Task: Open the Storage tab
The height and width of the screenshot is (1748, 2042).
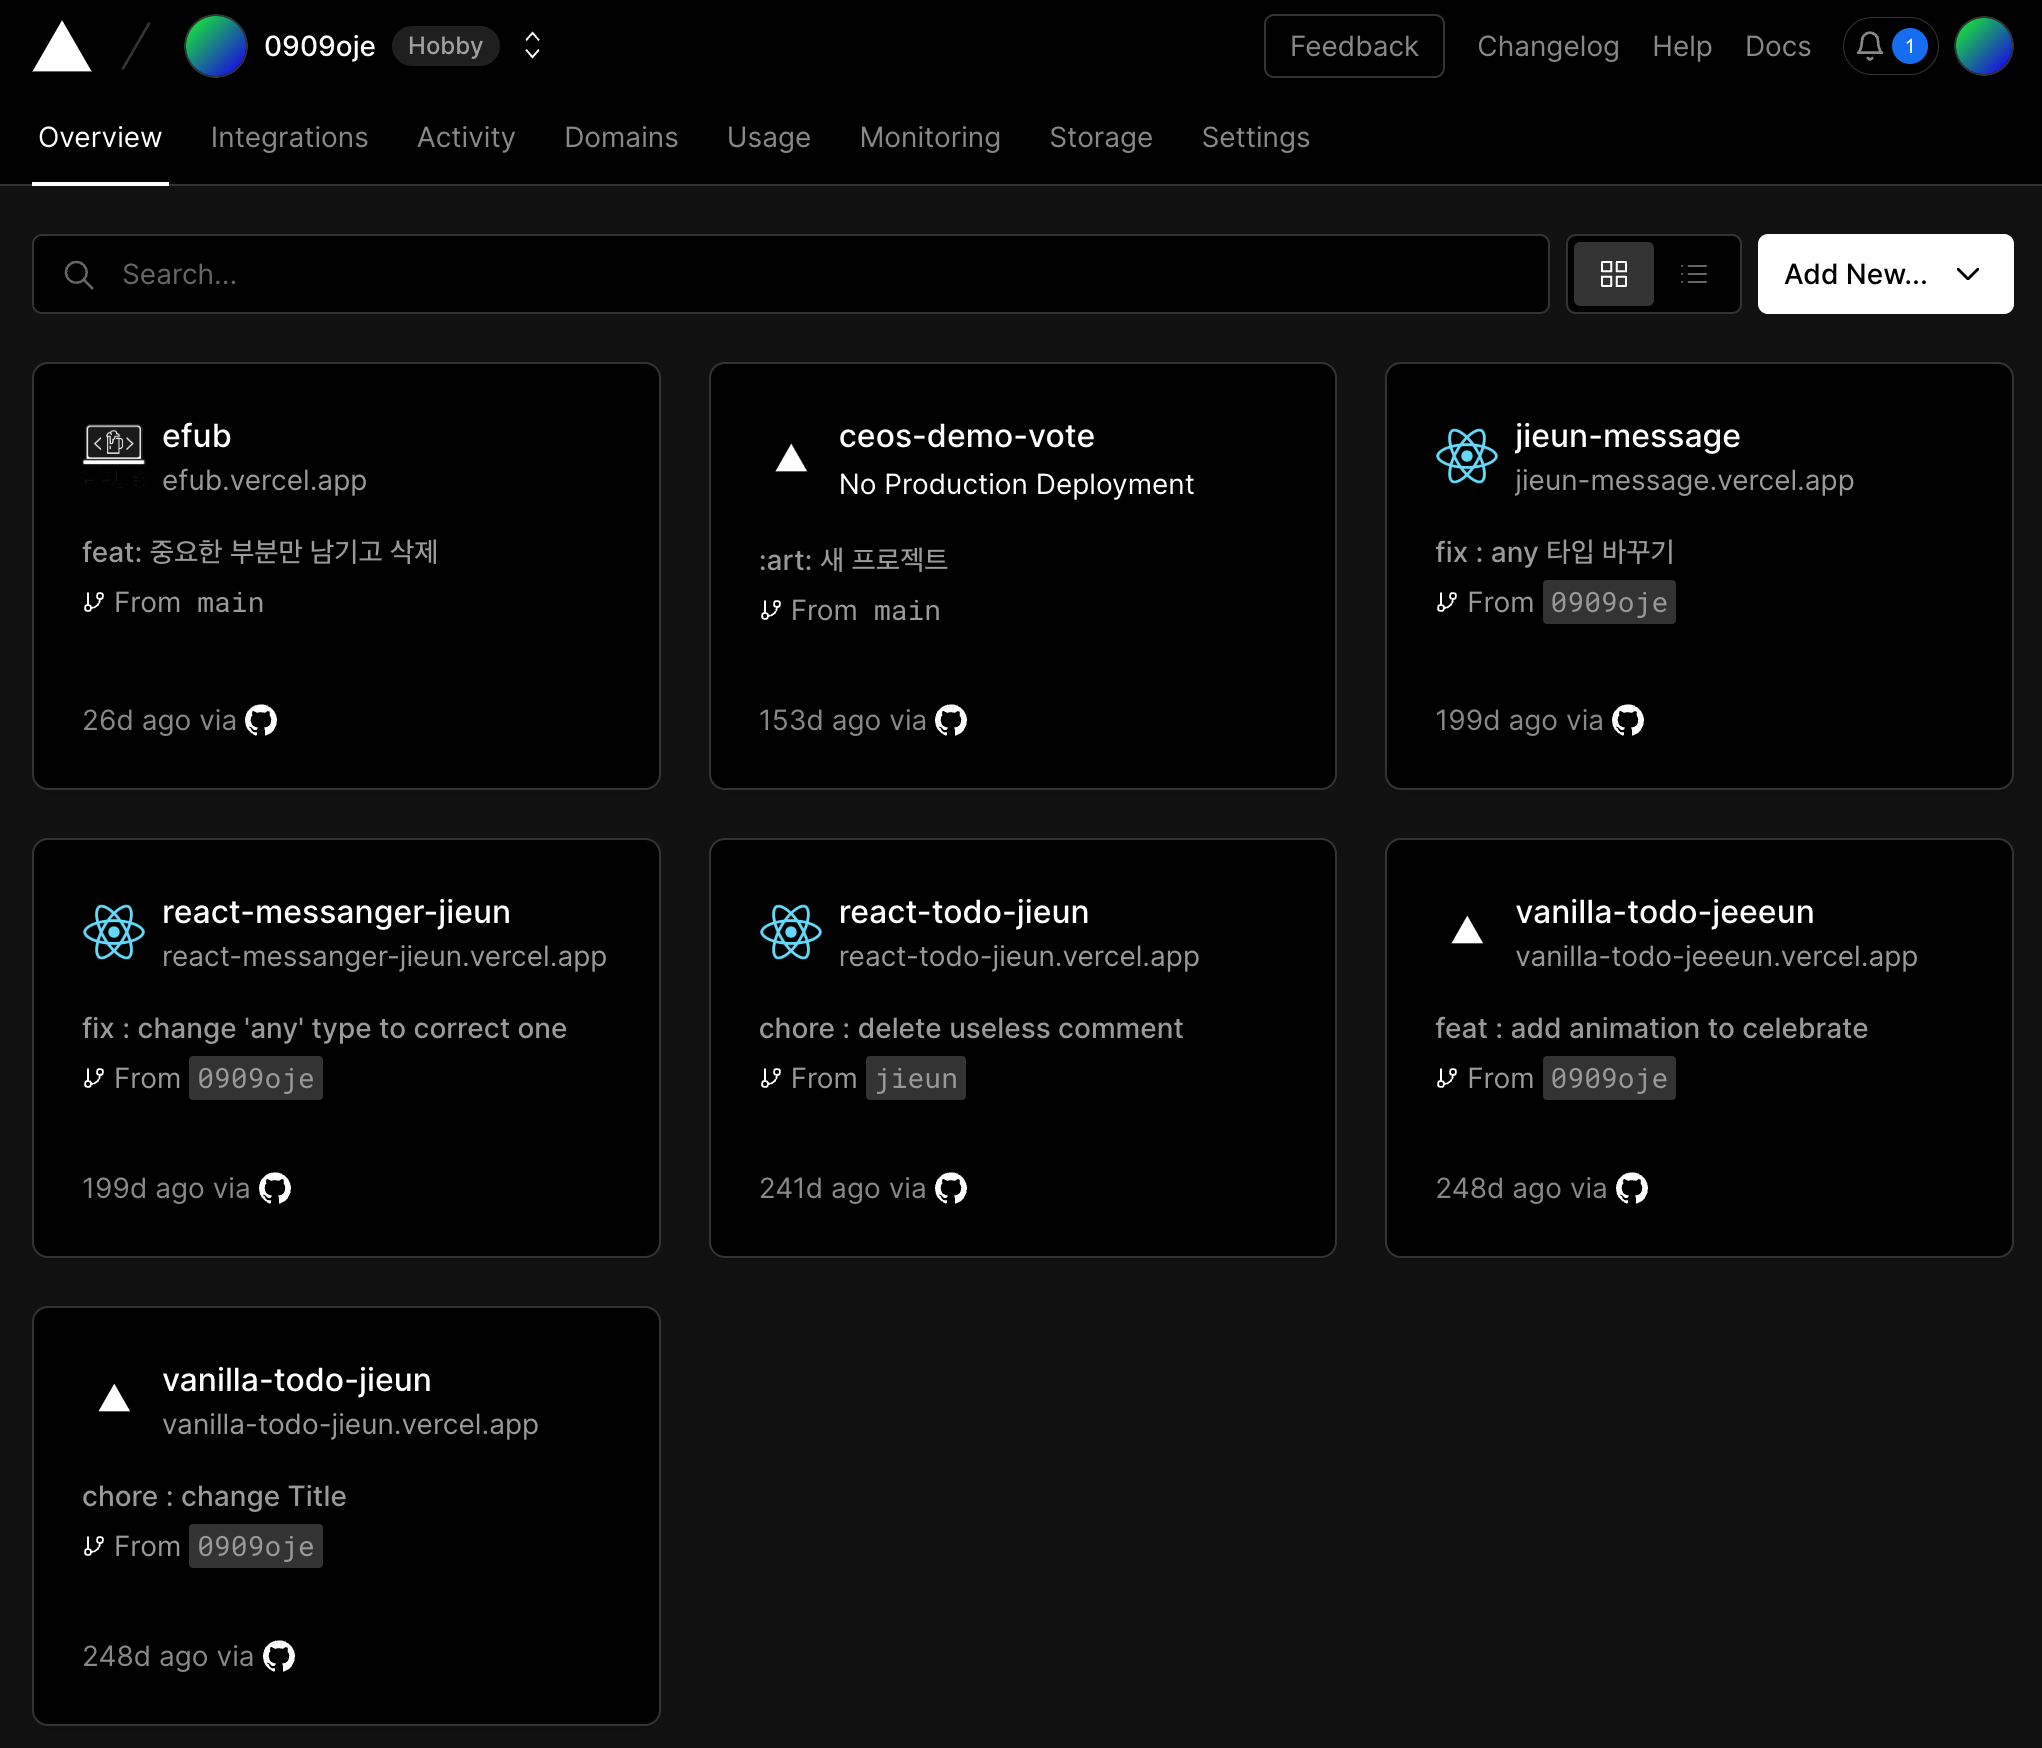Action: [x=1100, y=137]
